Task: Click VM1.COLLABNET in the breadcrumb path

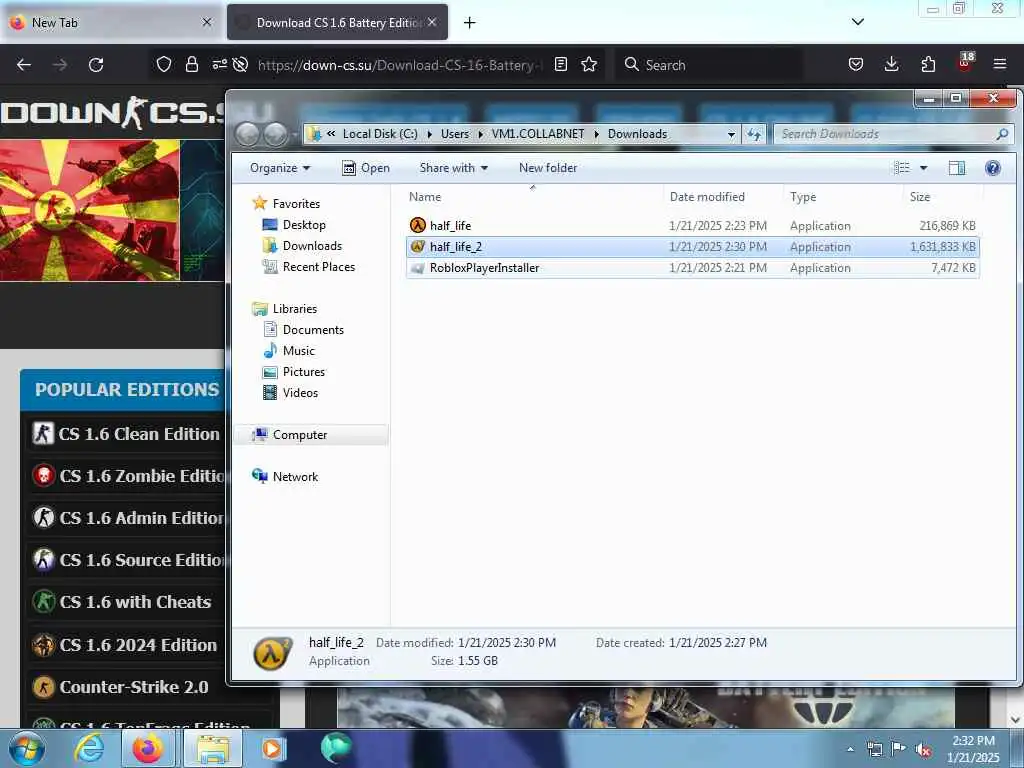Action: 538,134
